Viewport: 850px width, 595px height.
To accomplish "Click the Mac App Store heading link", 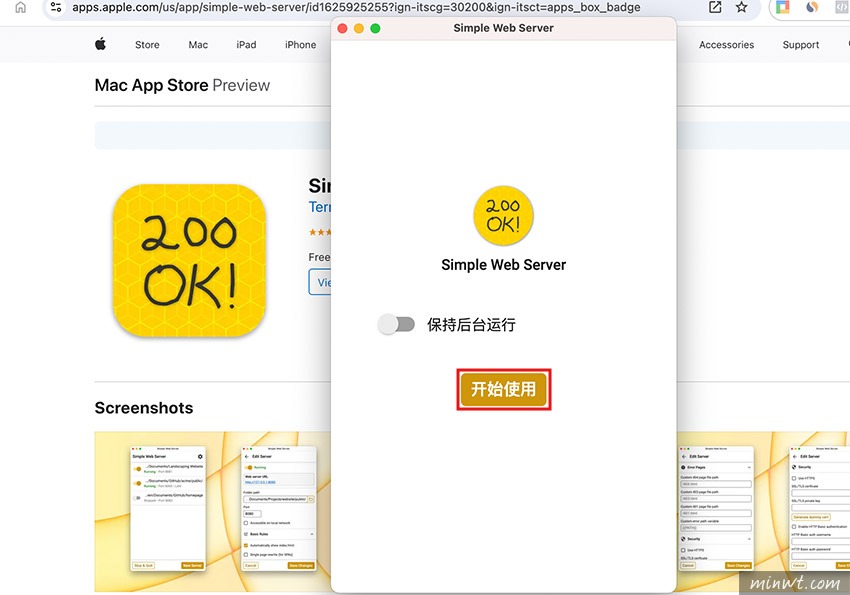I will pos(151,85).
